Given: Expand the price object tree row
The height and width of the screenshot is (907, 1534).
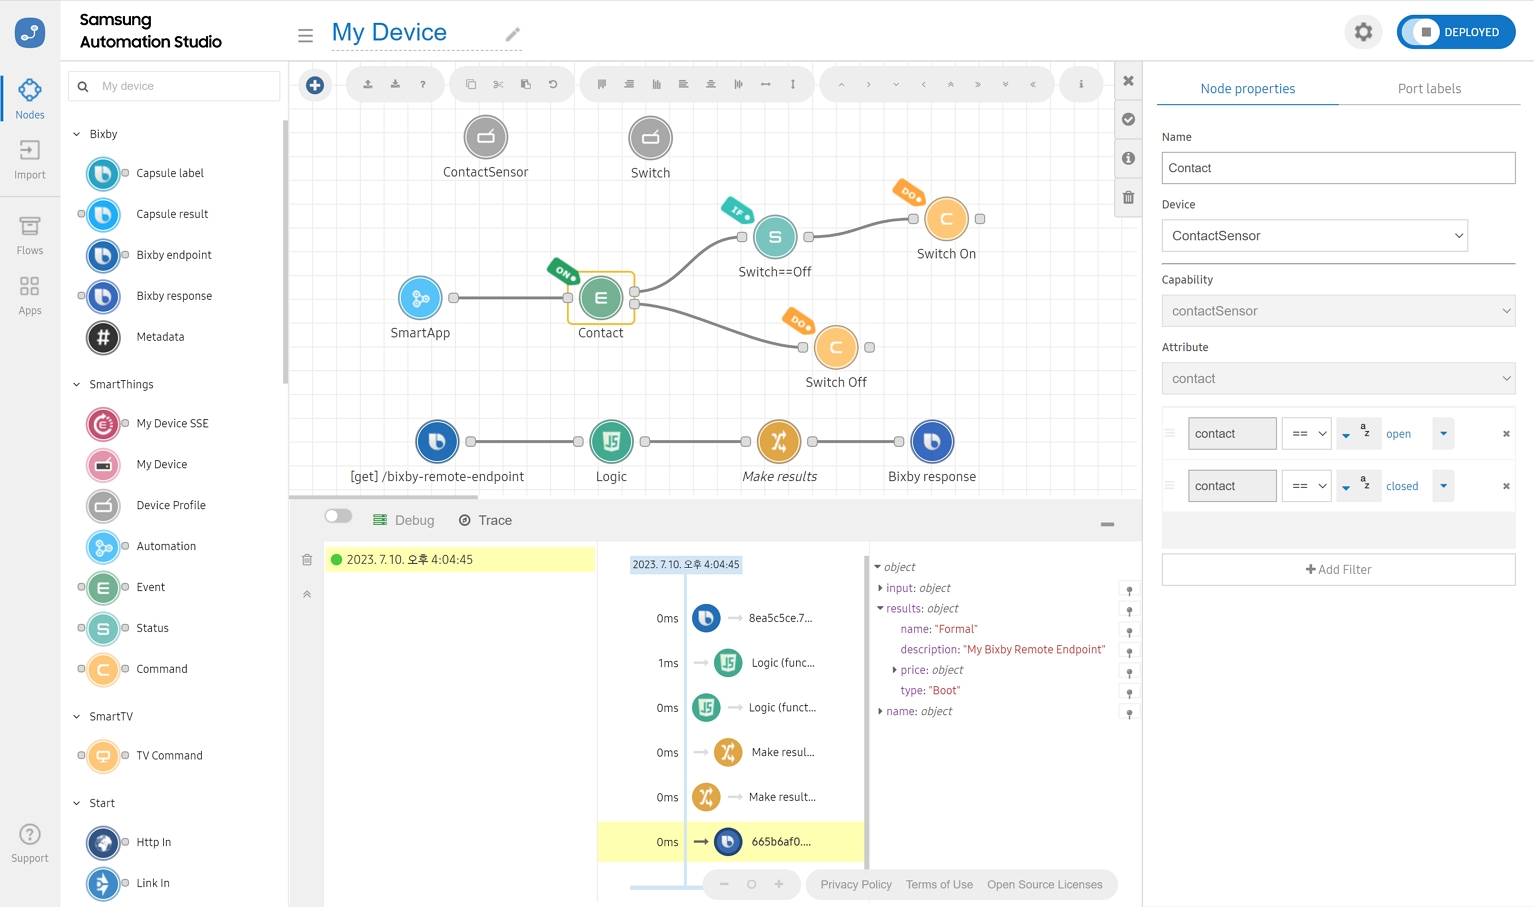Looking at the screenshot, I should (x=894, y=670).
